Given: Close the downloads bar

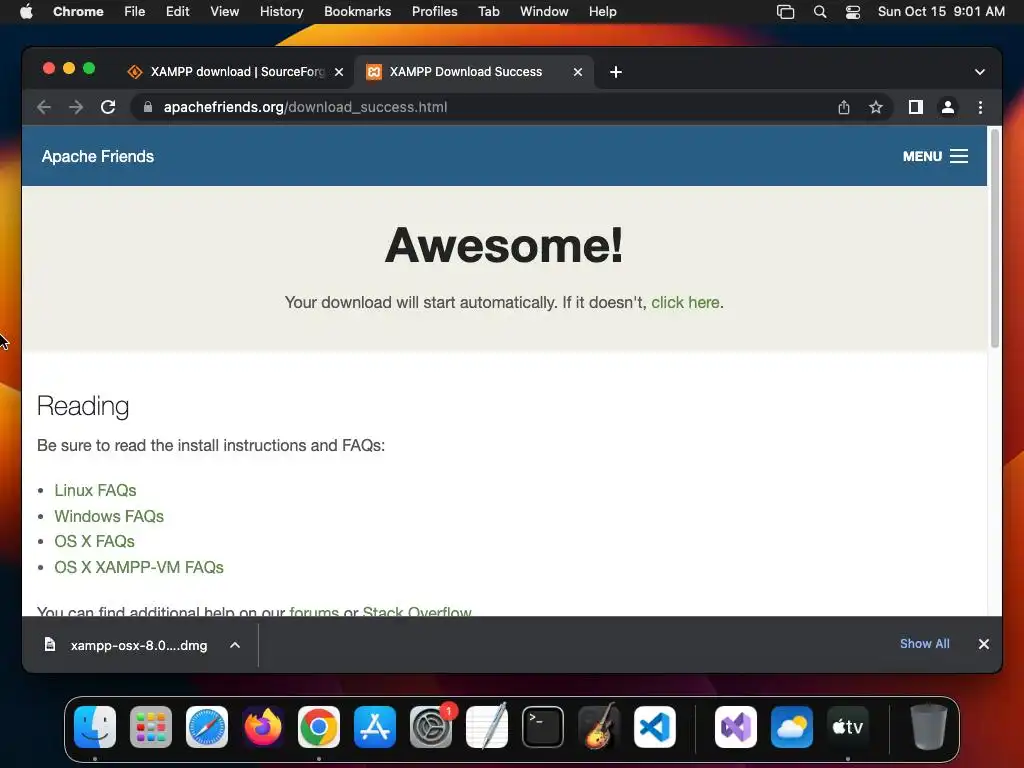Looking at the screenshot, I should 984,644.
